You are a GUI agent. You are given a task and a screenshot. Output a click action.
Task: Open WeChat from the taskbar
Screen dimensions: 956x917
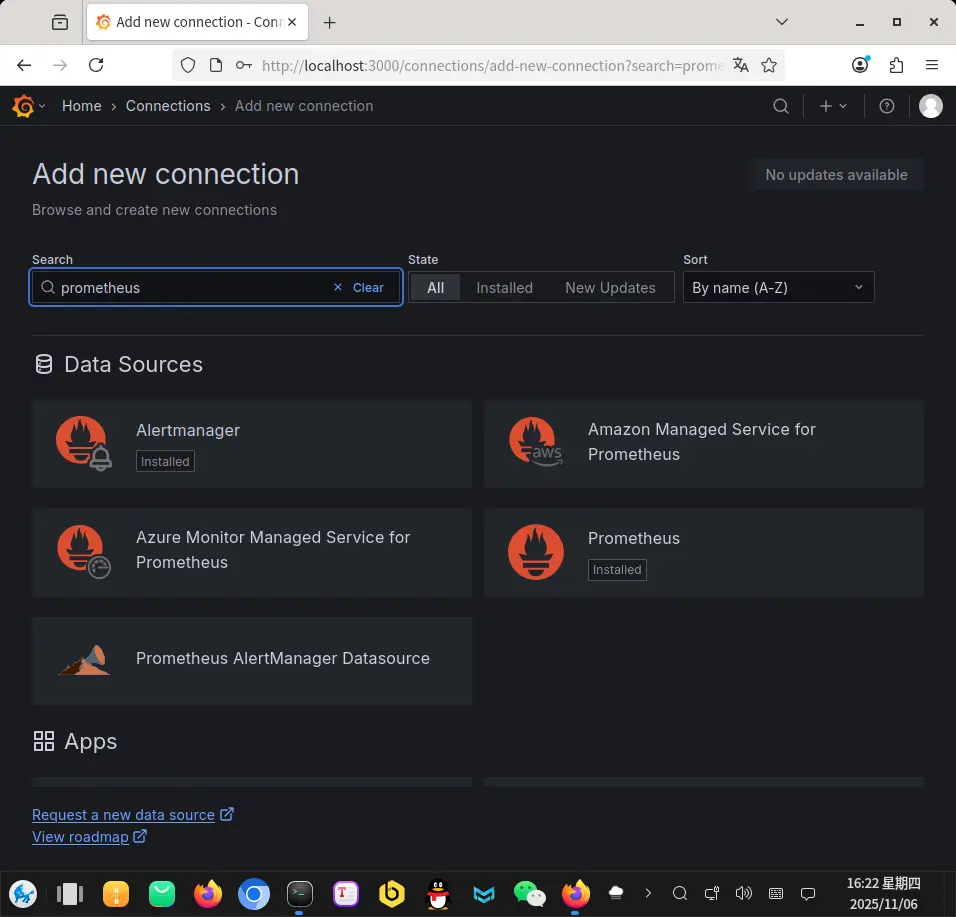click(529, 894)
